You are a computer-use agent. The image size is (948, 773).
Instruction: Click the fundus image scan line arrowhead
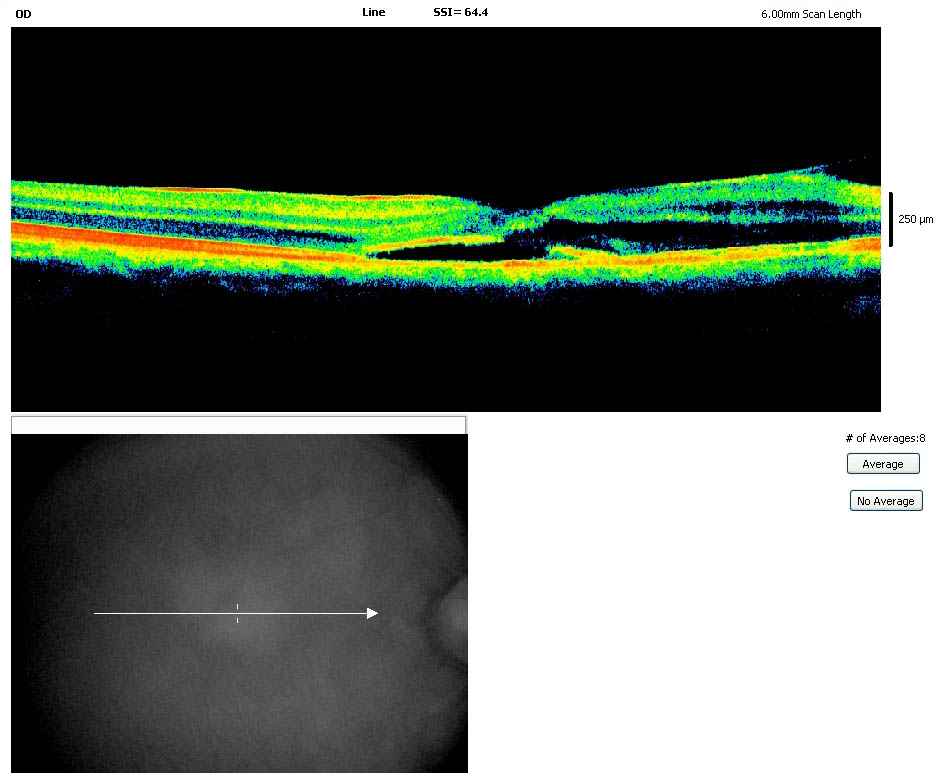[x=372, y=613]
